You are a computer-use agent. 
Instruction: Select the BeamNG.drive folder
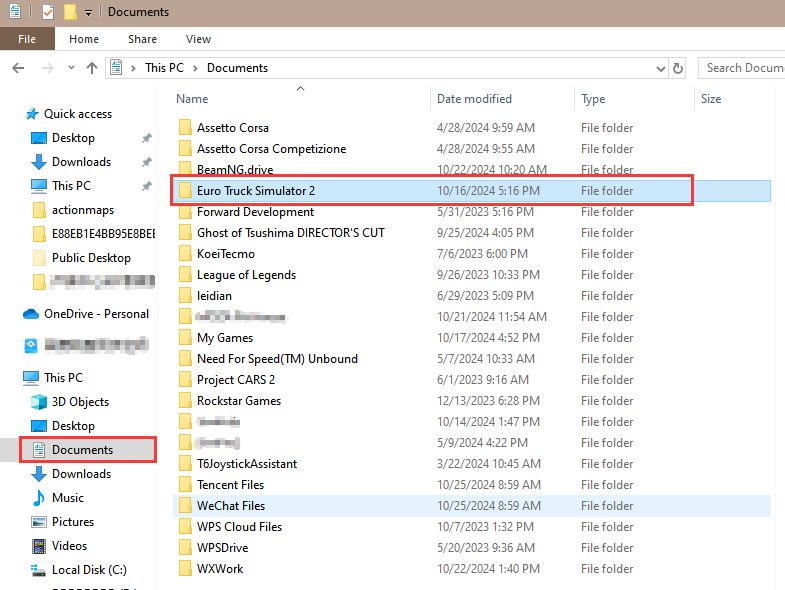[x=235, y=169]
